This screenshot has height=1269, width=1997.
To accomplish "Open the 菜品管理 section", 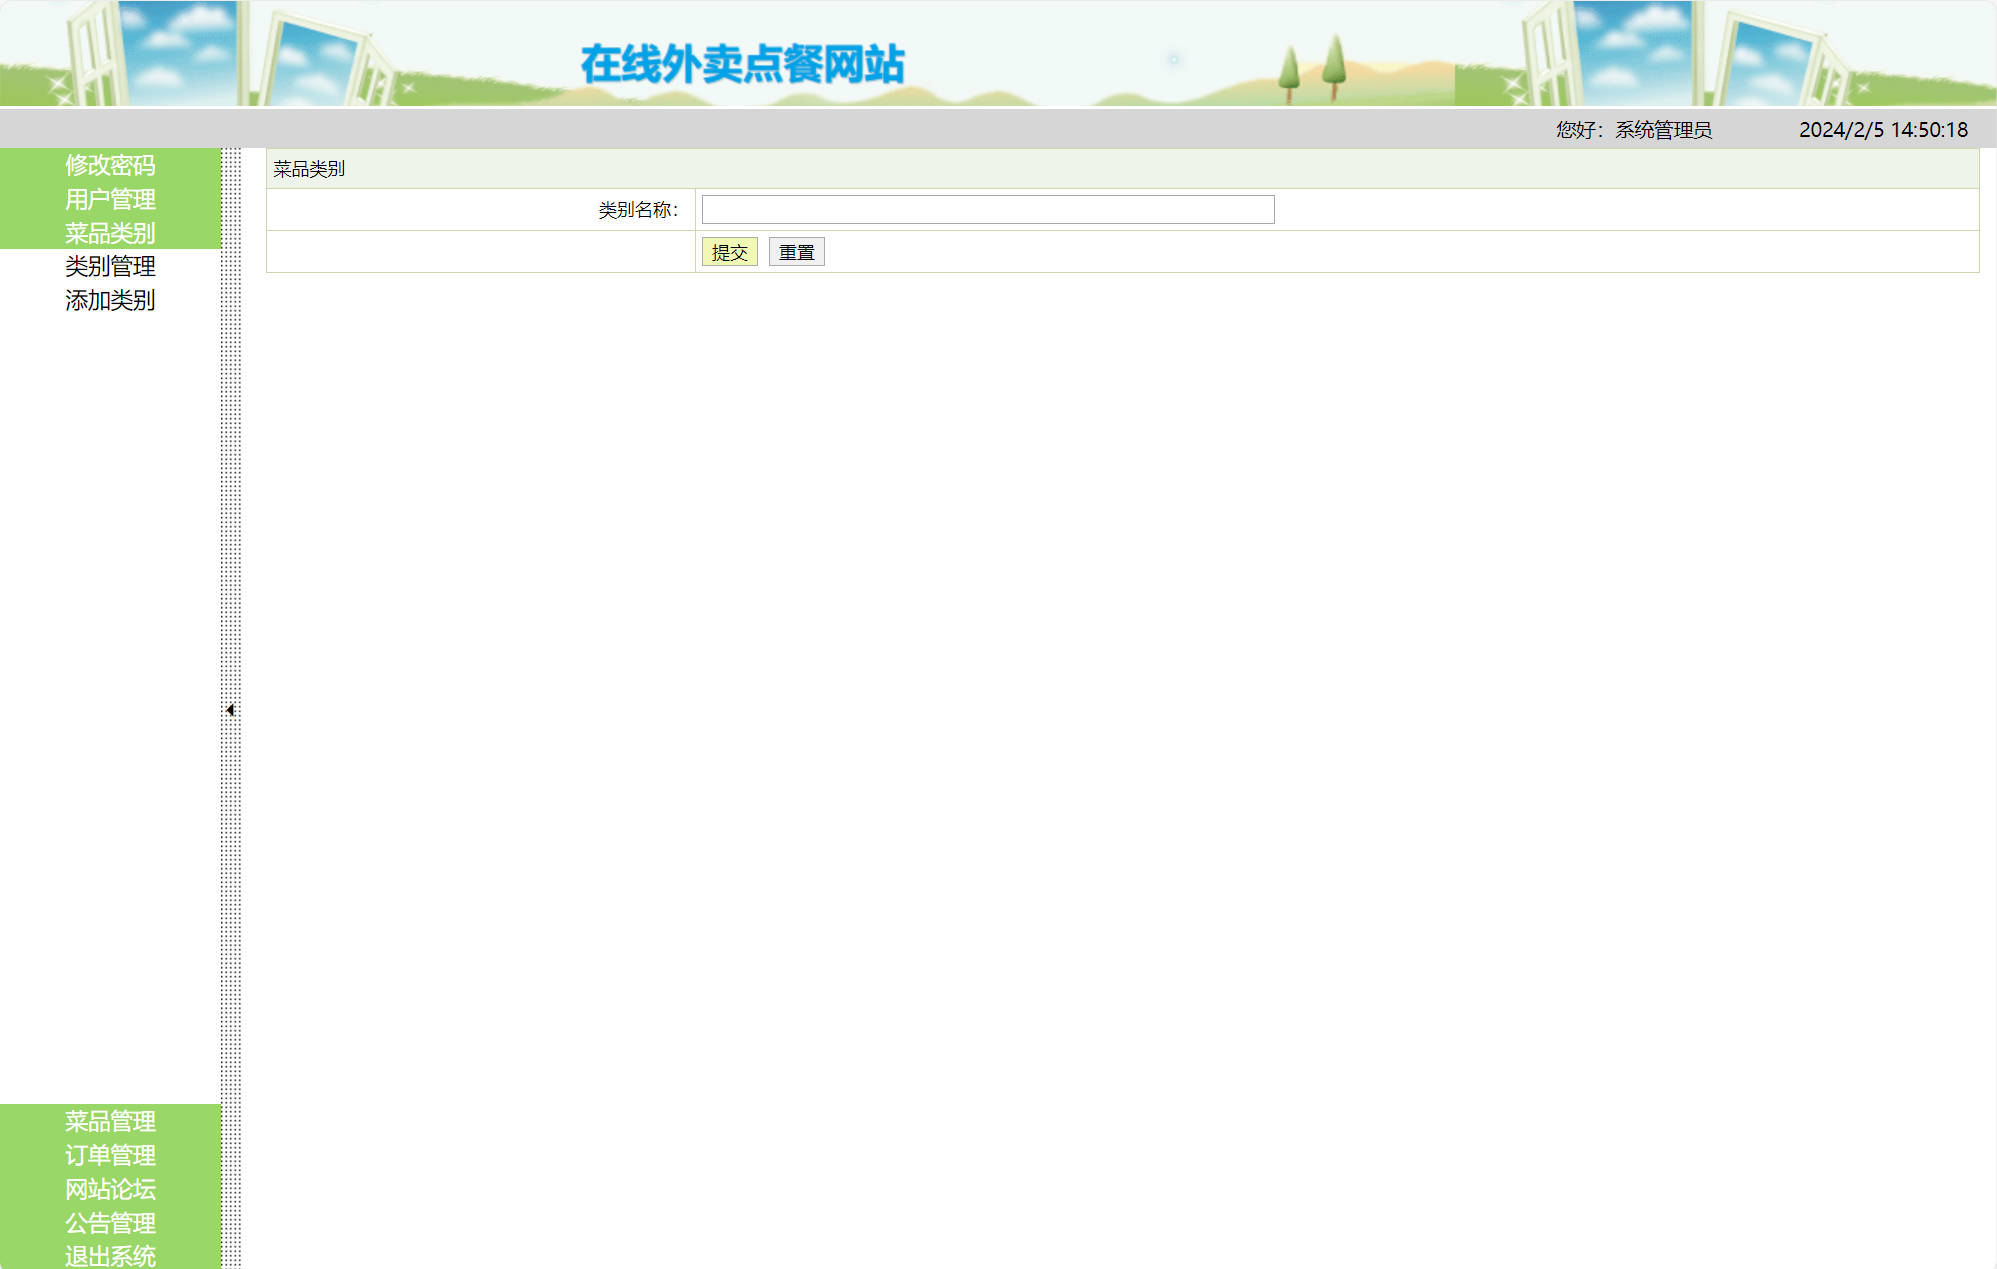I will [x=110, y=1122].
